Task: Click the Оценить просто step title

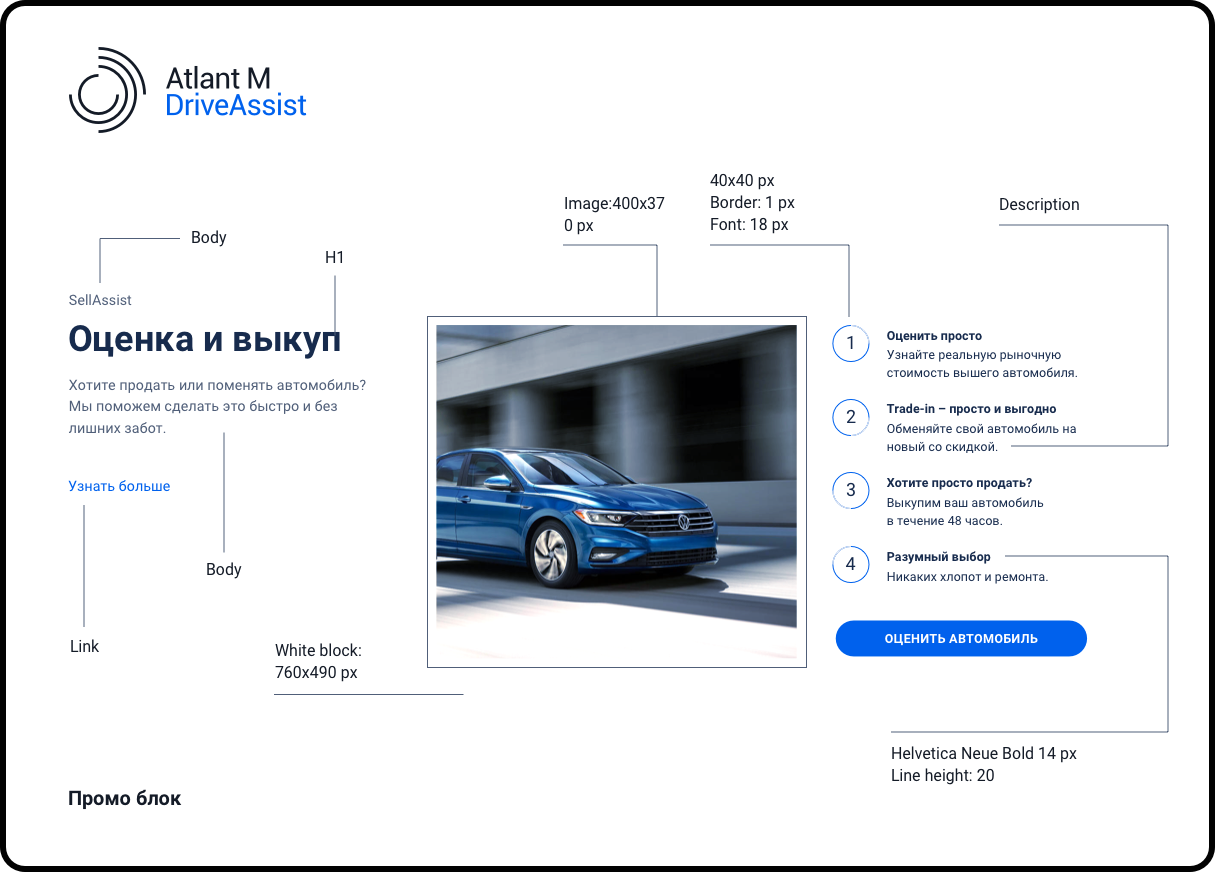Action: tap(934, 336)
